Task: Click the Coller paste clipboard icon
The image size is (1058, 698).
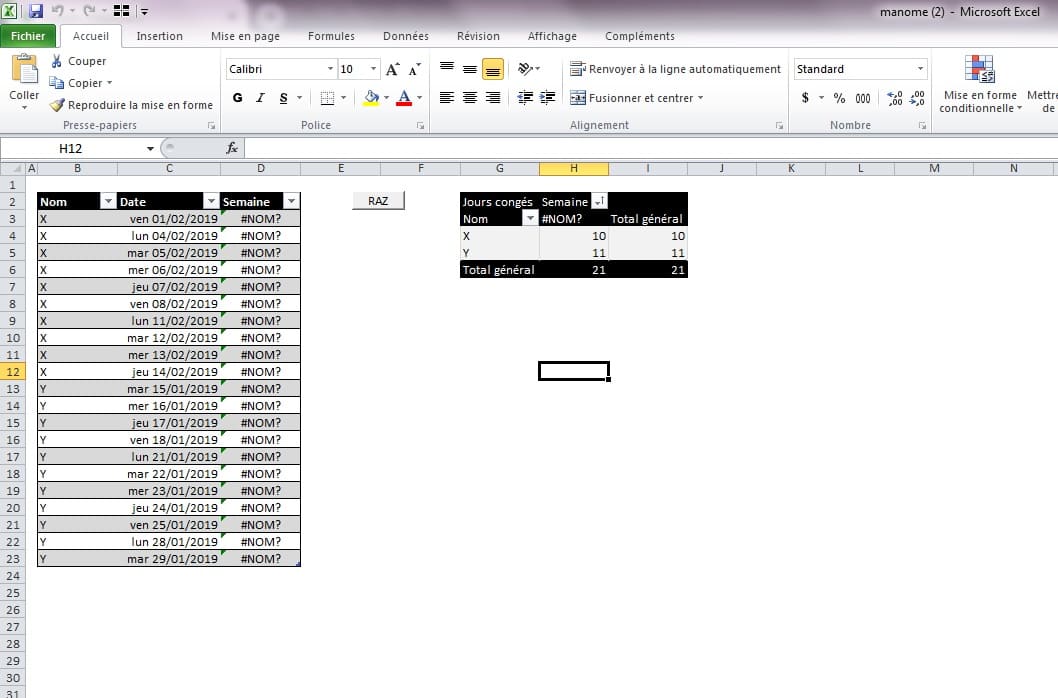Action: click(x=24, y=69)
